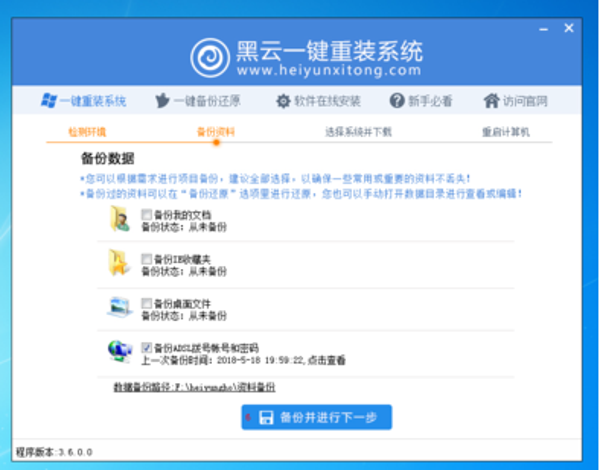Click the 程序版本:3.6.0.0 status text
The height and width of the screenshot is (470, 600).
pyautogui.click(x=54, y=452)
